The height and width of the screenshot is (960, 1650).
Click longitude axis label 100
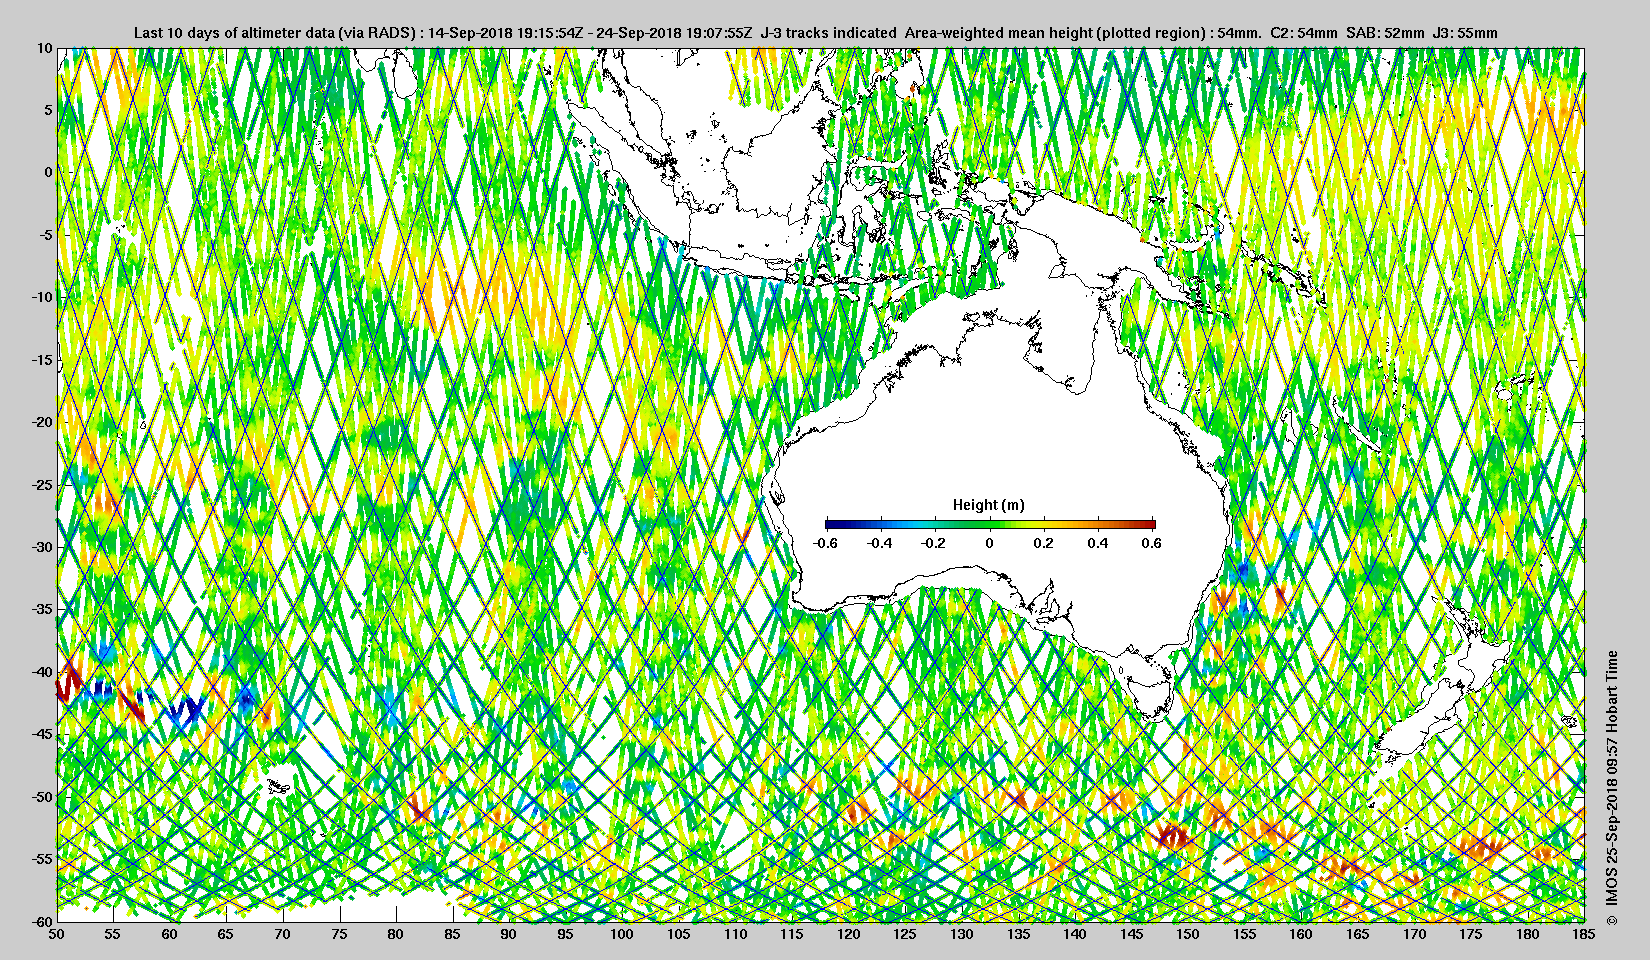(x=622, y=934)
